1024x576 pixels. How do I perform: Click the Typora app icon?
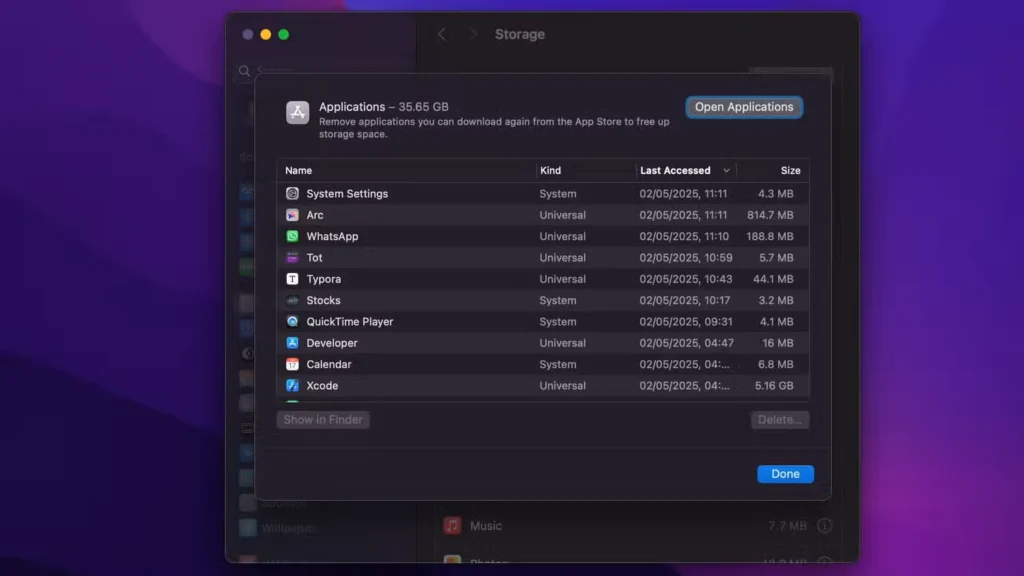pyautogui.click(x=292, y=279)
